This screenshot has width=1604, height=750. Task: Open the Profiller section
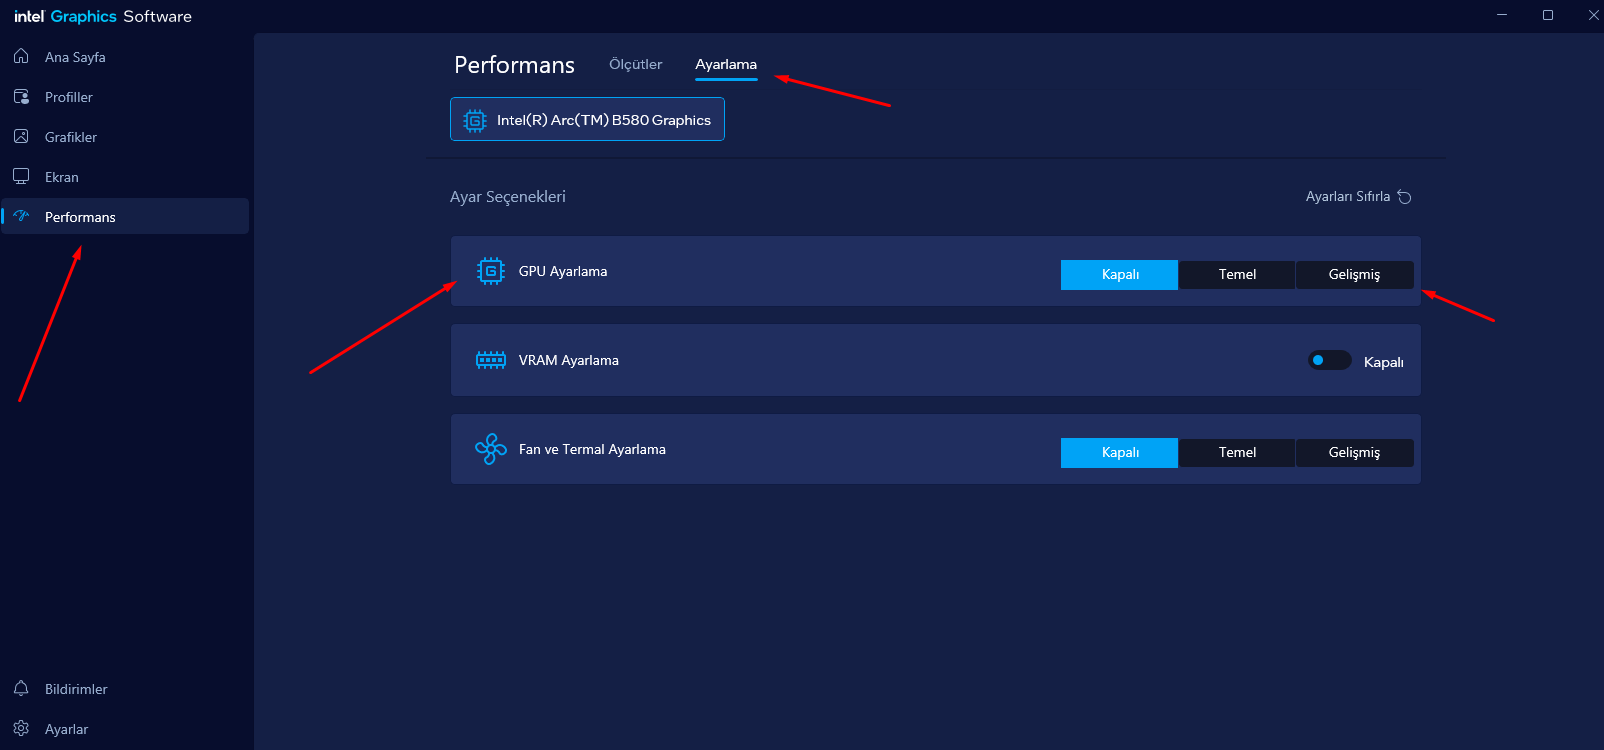pos(125,97)
